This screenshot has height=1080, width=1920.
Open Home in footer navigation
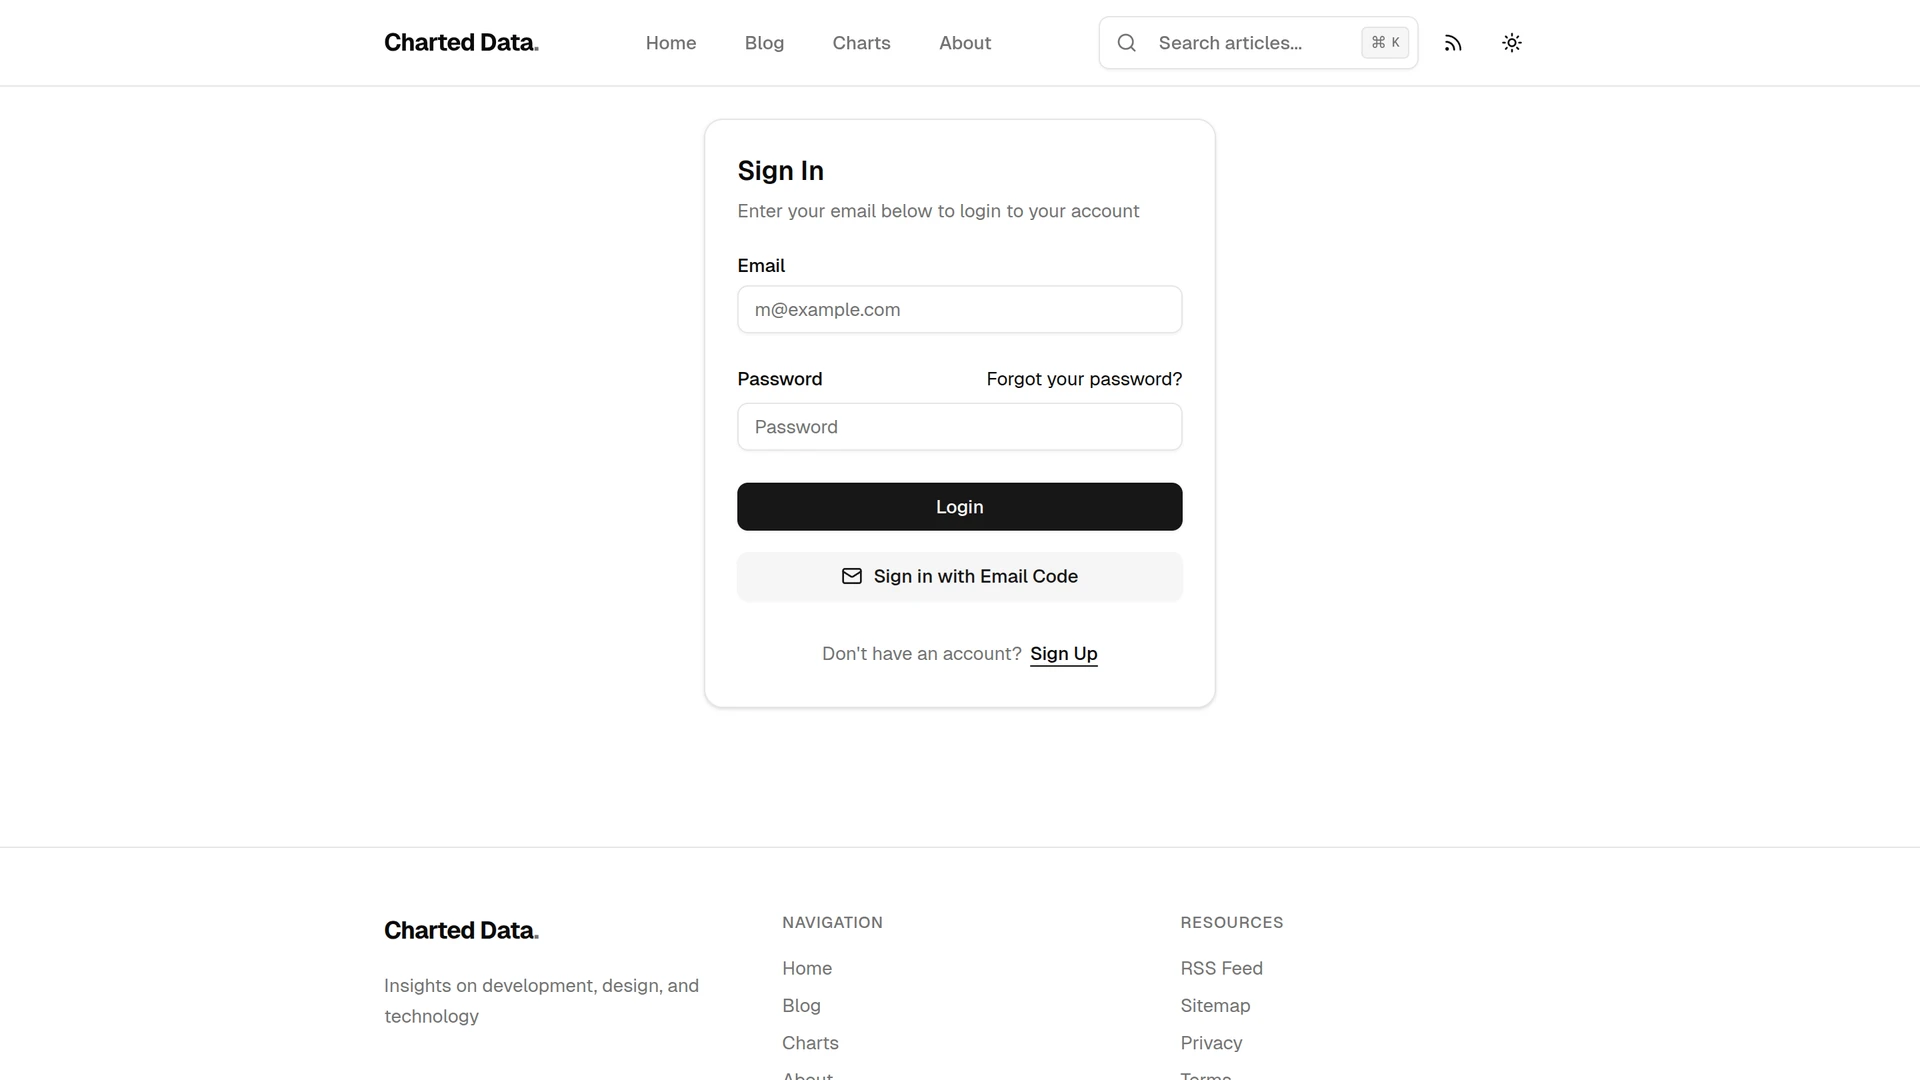click(x=807, y=968)
